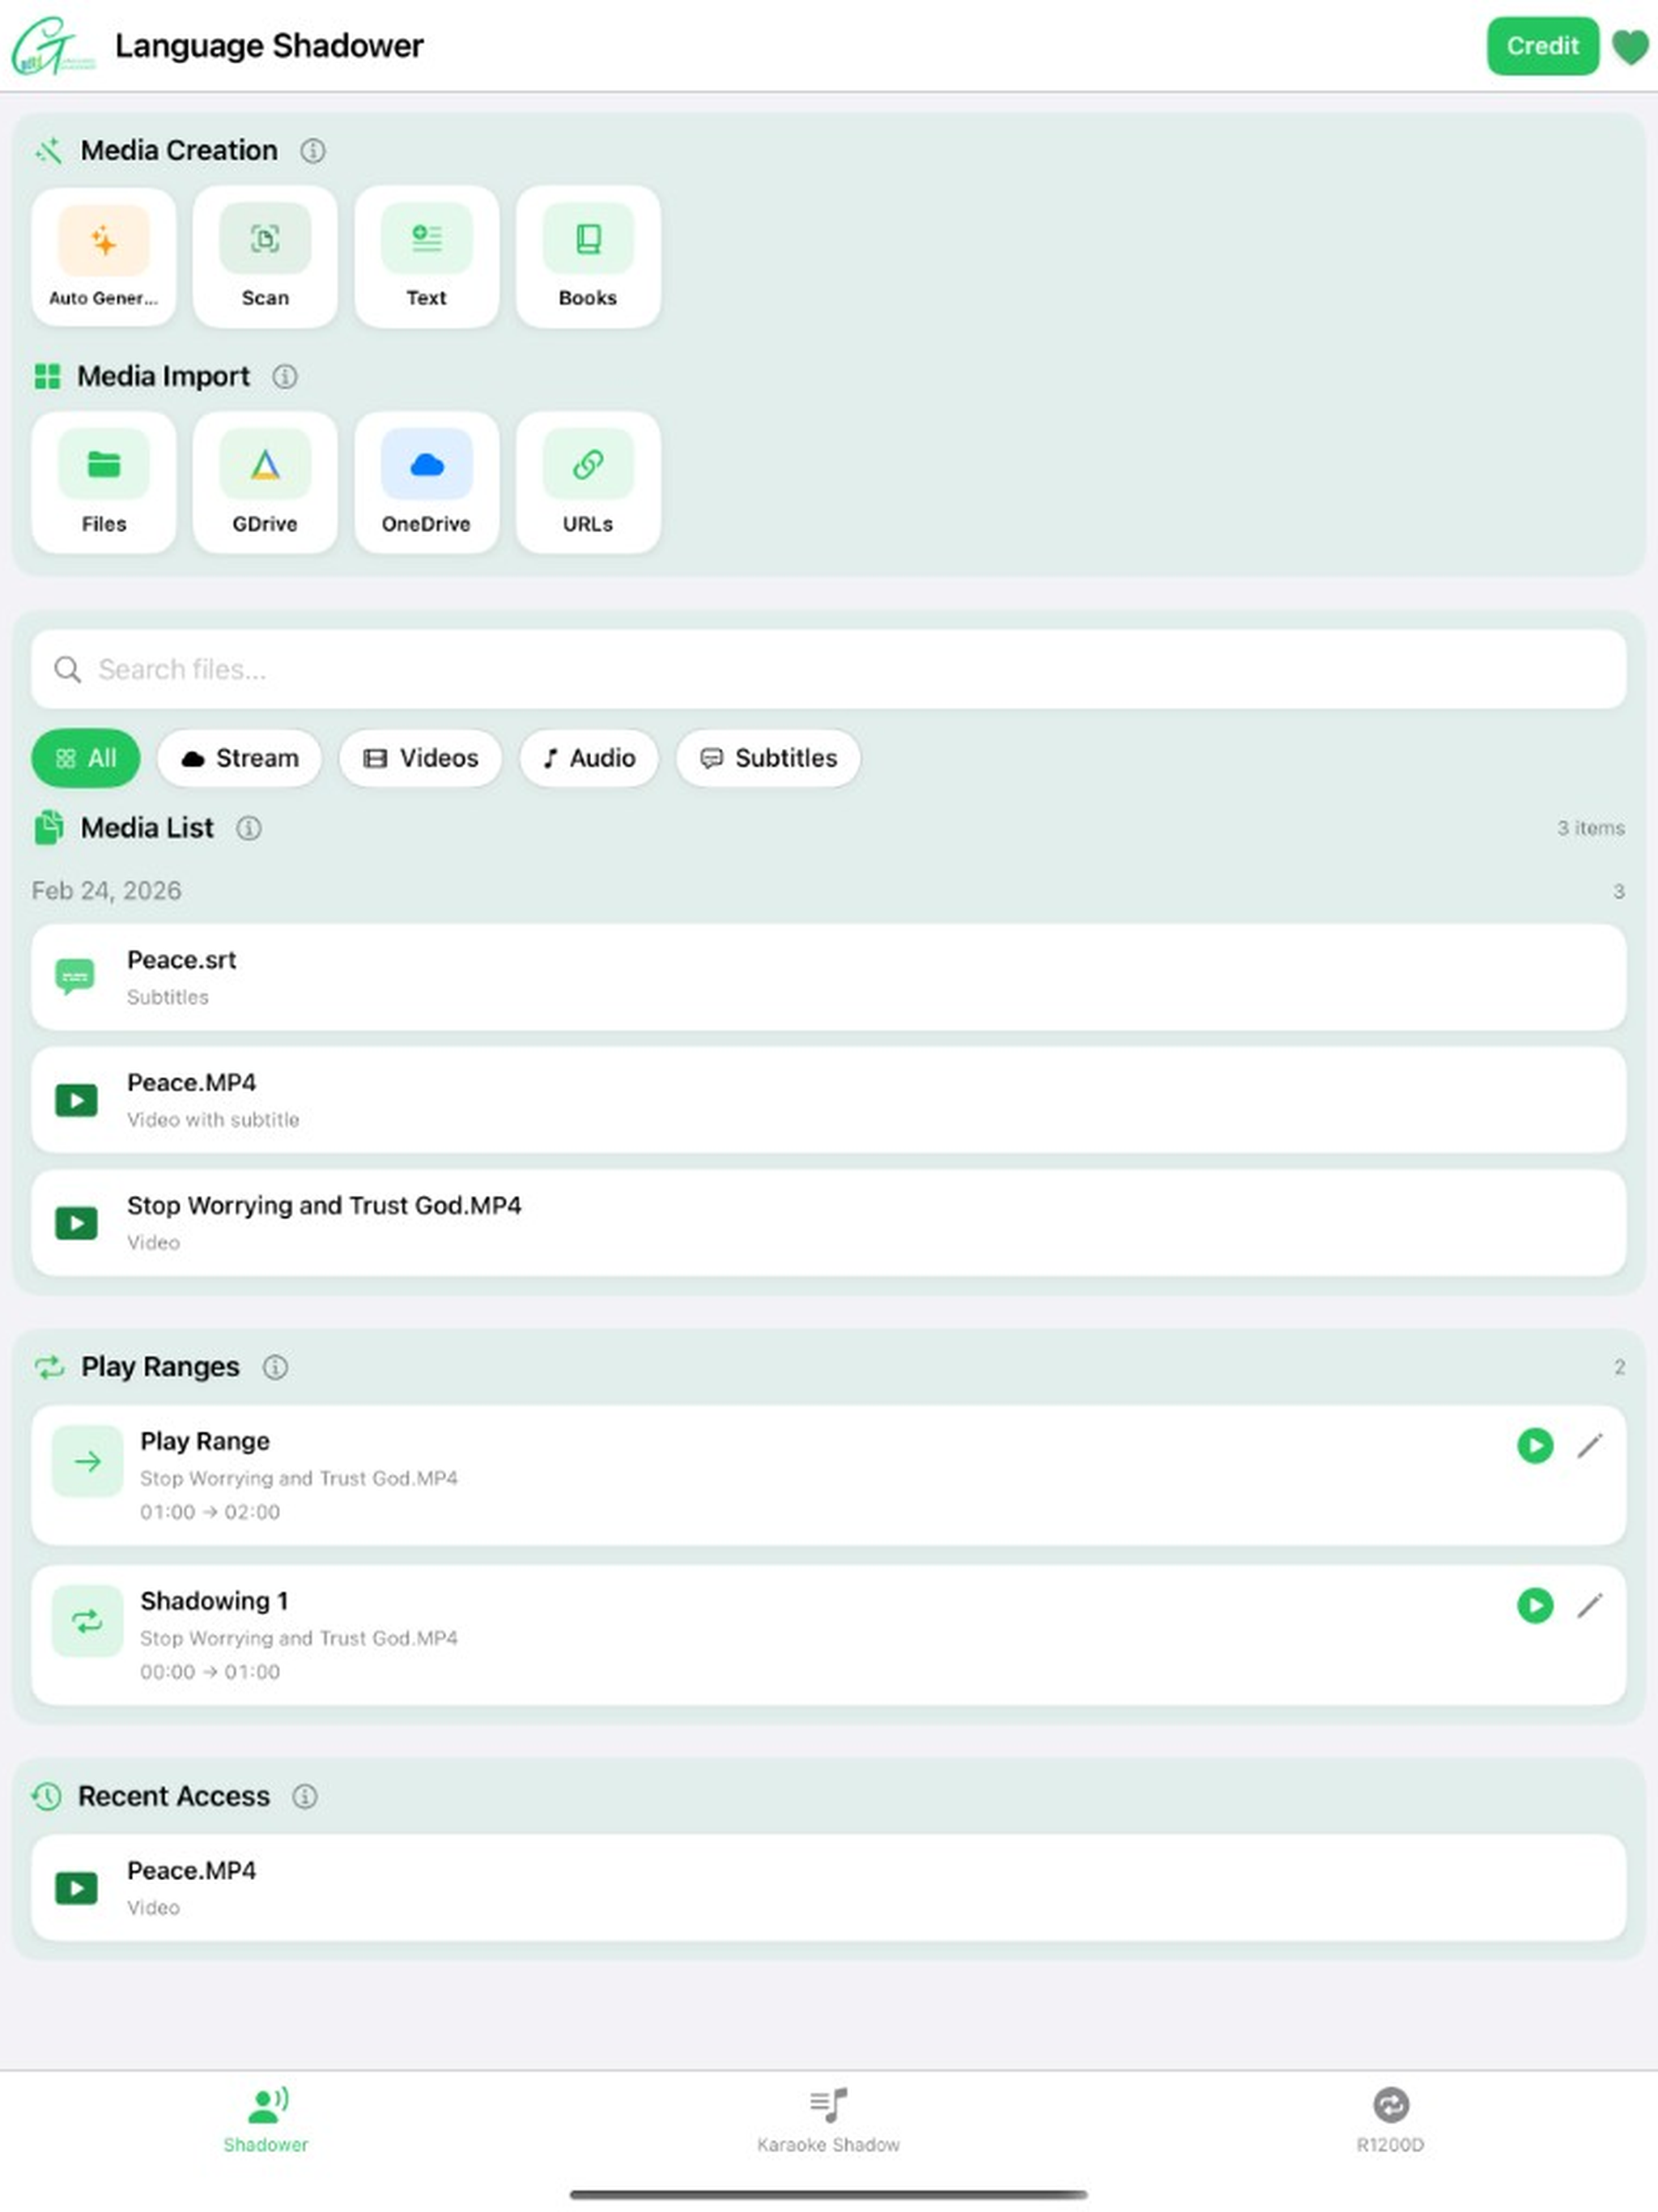
Task: Open Stop Worrying and Trust God.MP4
Action: (x=829, y=1223)
